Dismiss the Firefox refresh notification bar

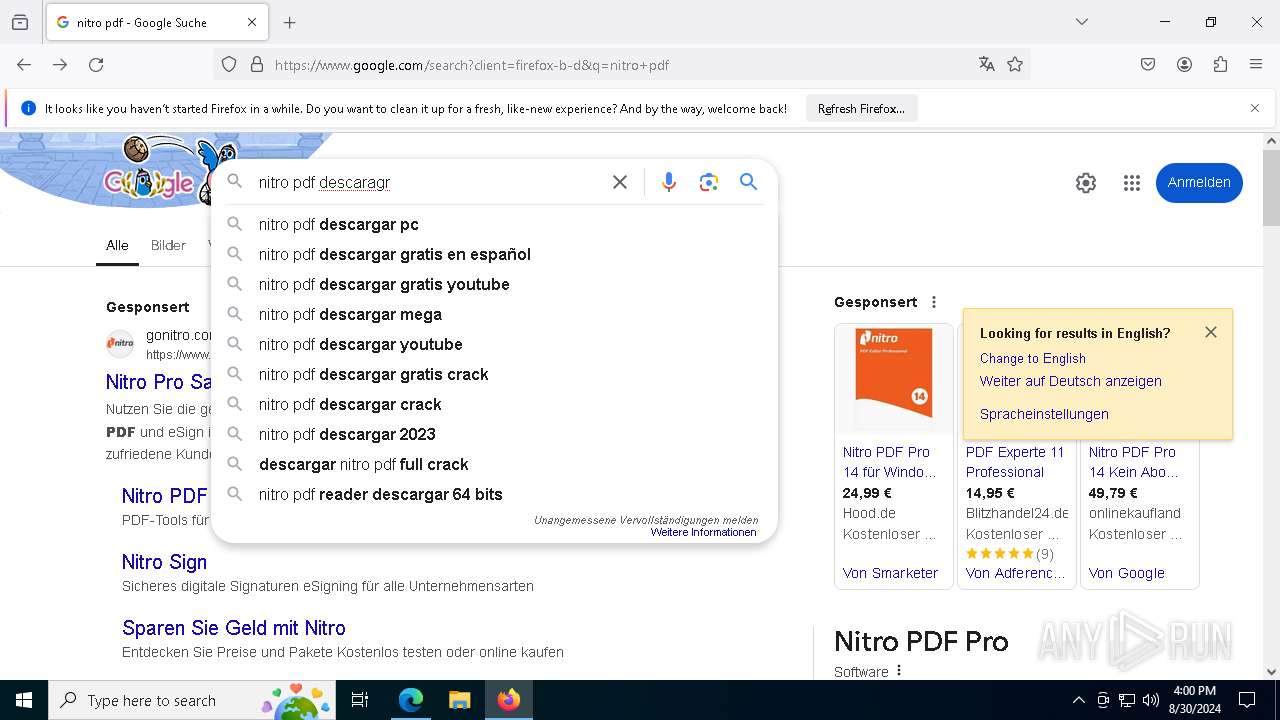[x=1255, y=108]
